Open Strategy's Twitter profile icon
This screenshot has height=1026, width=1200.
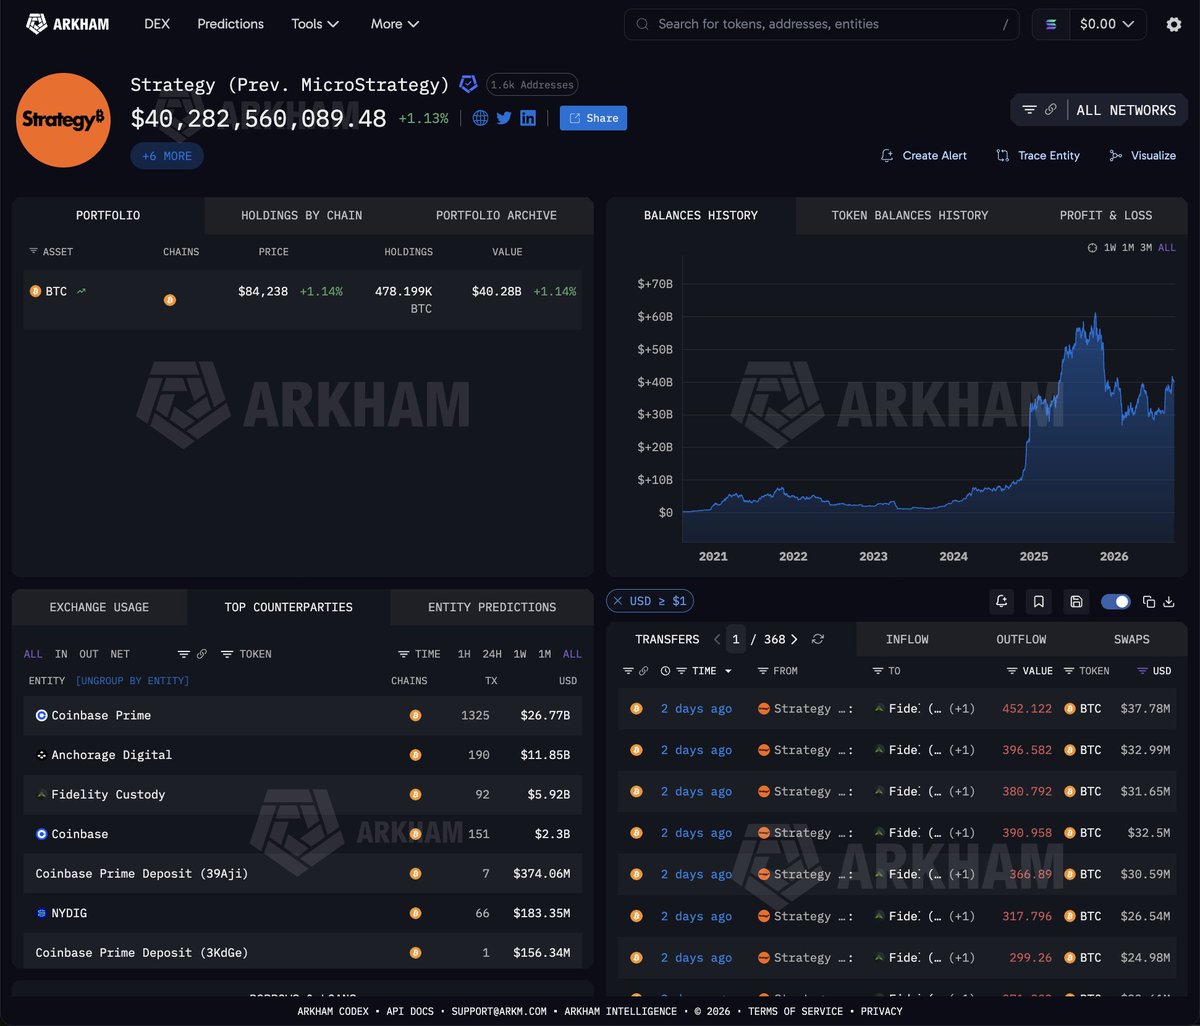point(504,118)
